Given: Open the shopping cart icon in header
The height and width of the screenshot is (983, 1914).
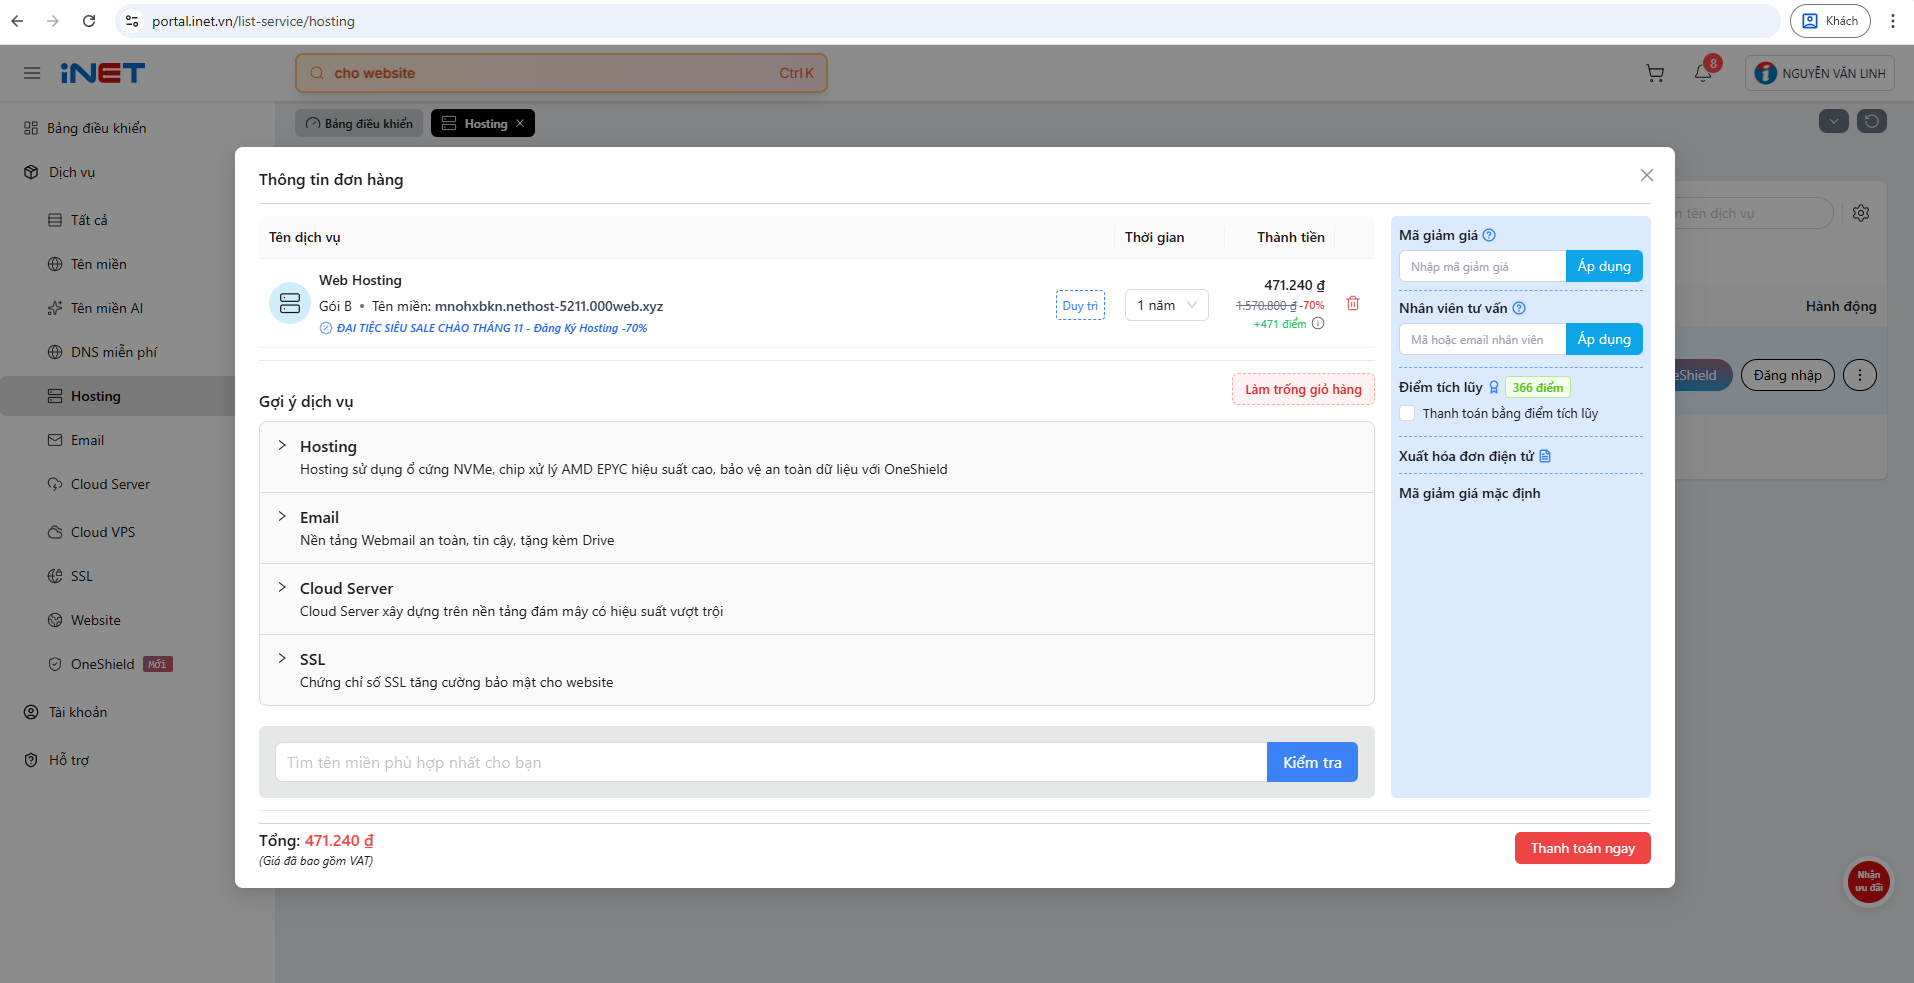Looking at the screenshot, I should 1655,73.
